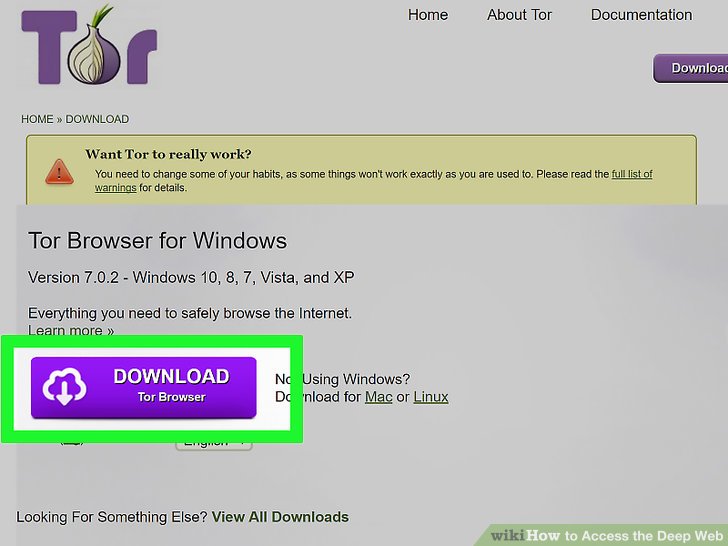Click the Learn more link
The height and width of the screenshot is (546, 728).
pyautogui.click(x=71, y=330)
